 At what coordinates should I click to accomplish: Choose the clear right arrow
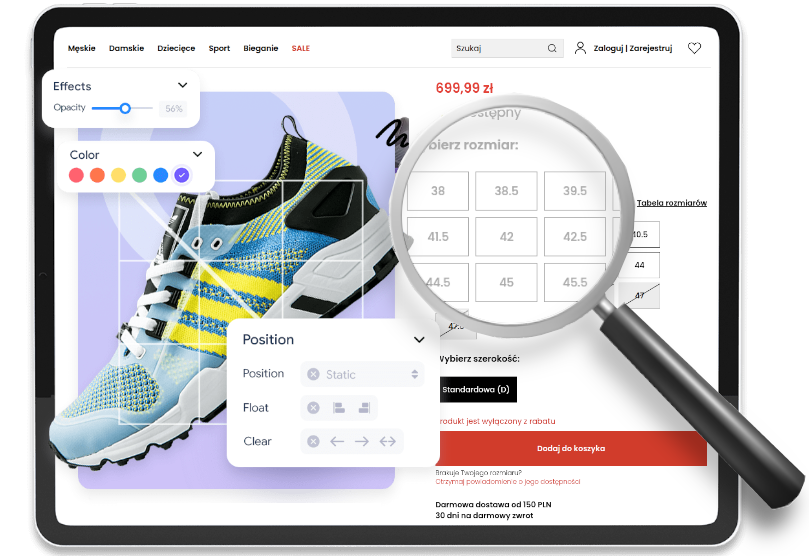[x=362, y=441]
